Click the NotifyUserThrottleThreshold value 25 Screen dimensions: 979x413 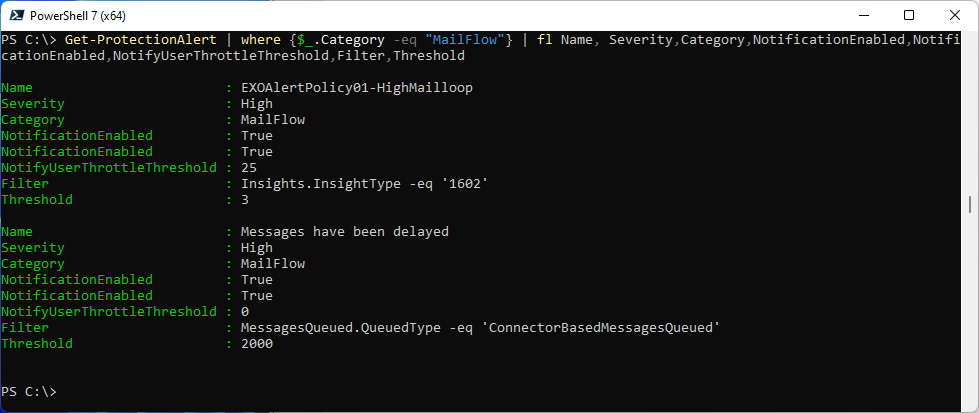pyautogui.click(x=249, y=168)
